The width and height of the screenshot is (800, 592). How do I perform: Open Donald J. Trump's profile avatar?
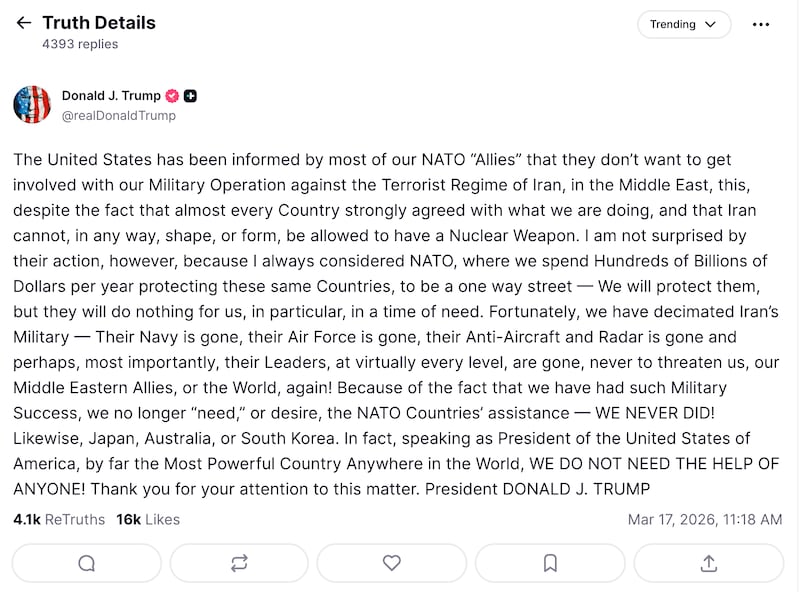[x=32, y=104]
